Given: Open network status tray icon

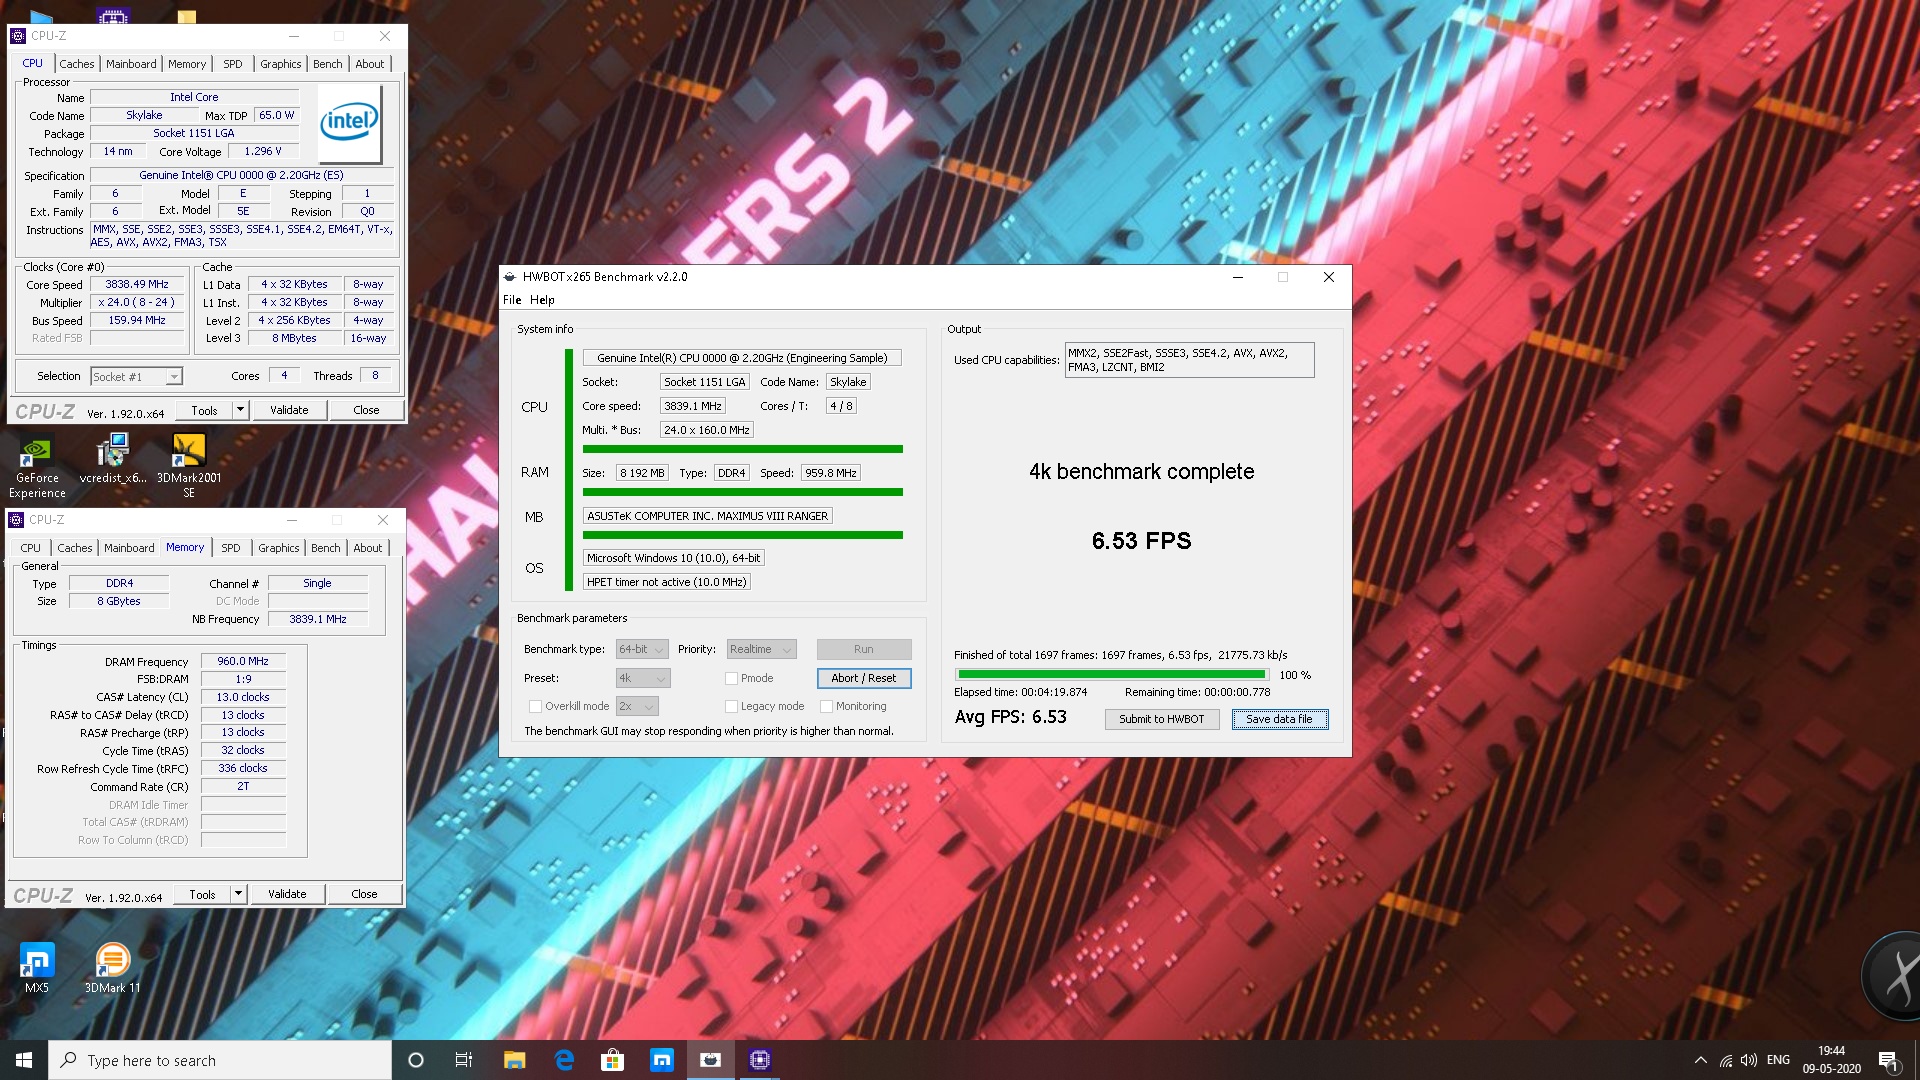Looking at the screenshot, I should (1726, 1060).
